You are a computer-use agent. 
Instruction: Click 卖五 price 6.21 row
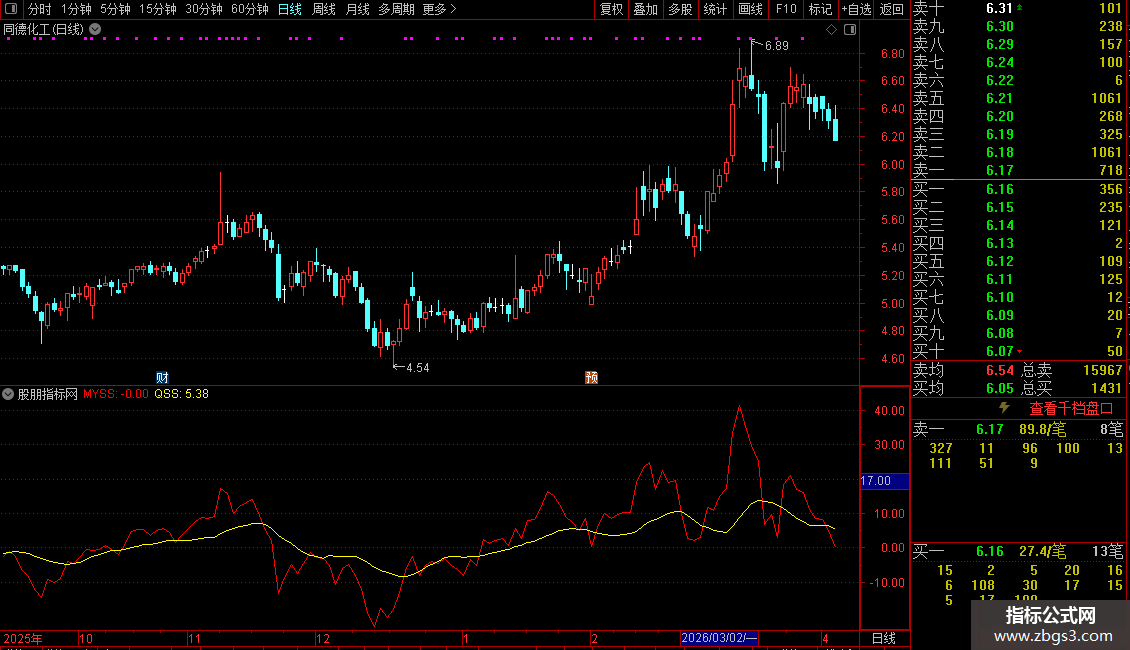tap(1019, 99)
